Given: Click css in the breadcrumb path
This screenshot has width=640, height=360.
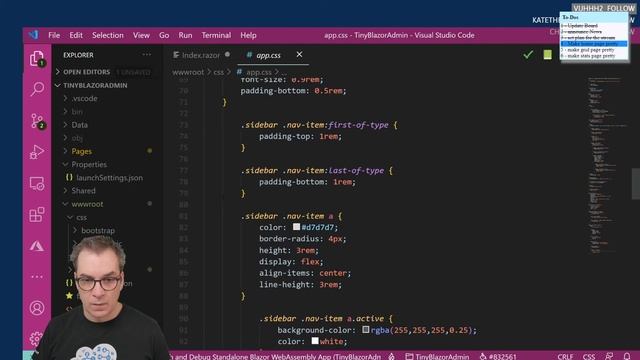Looking at the screenshot, I should point(219,72).
